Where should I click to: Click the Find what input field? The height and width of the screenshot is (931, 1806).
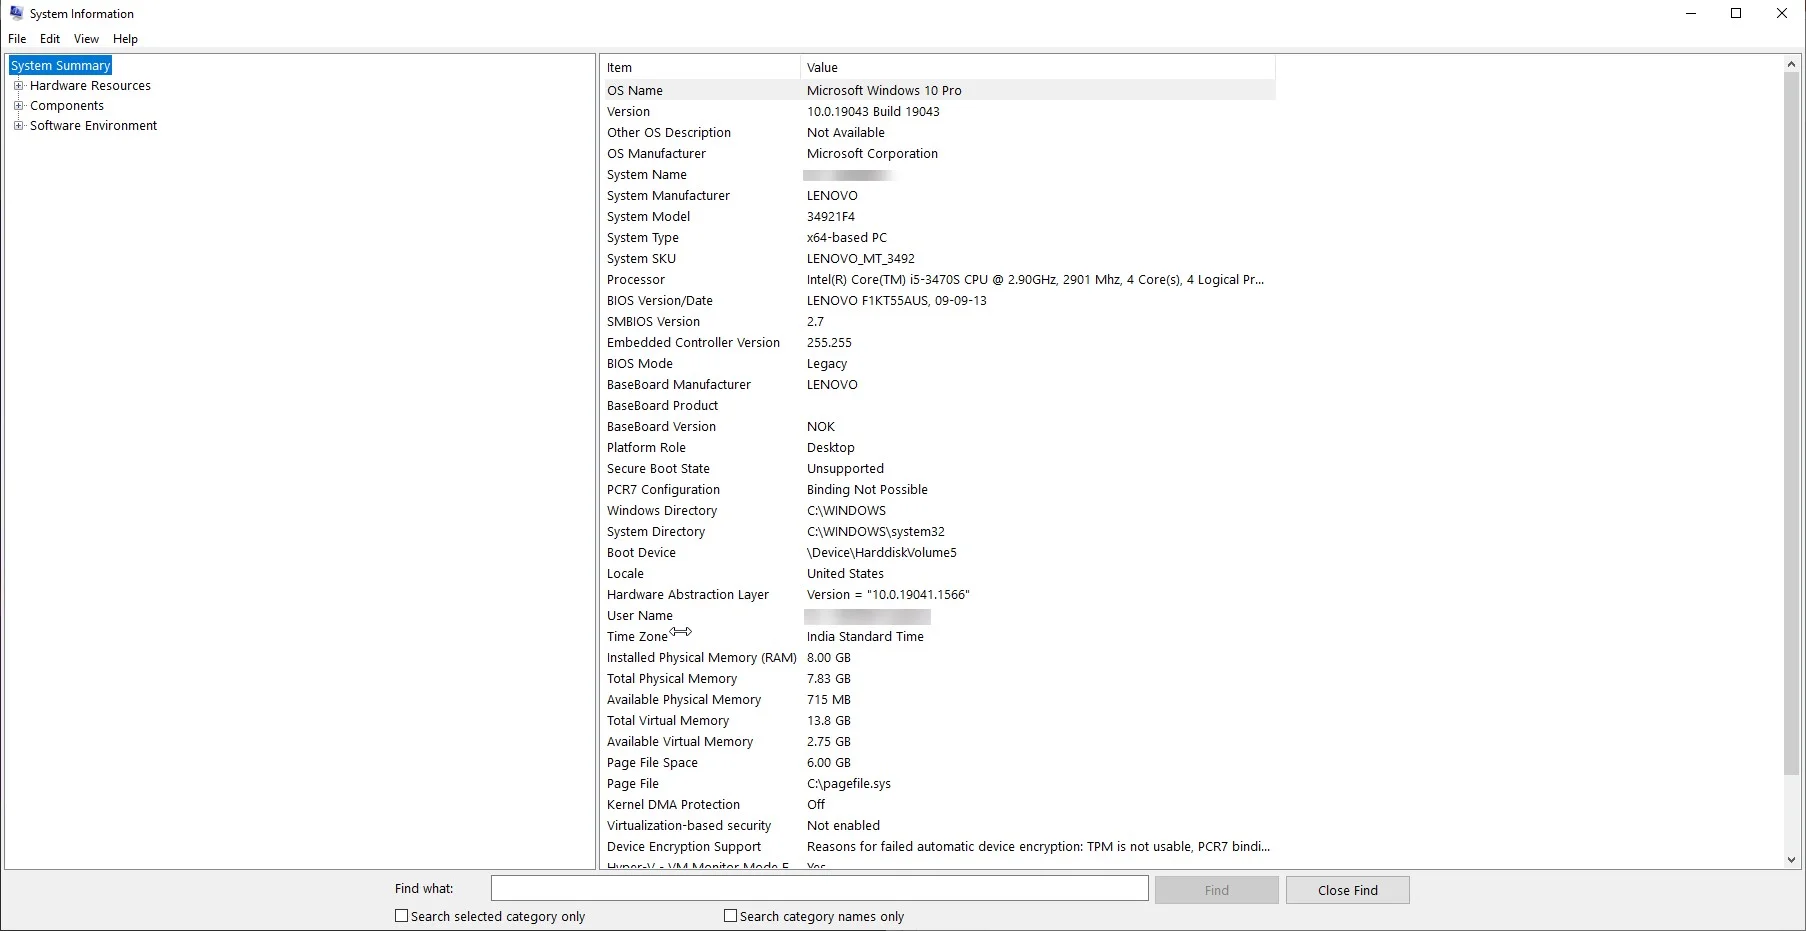click(819, 889)
